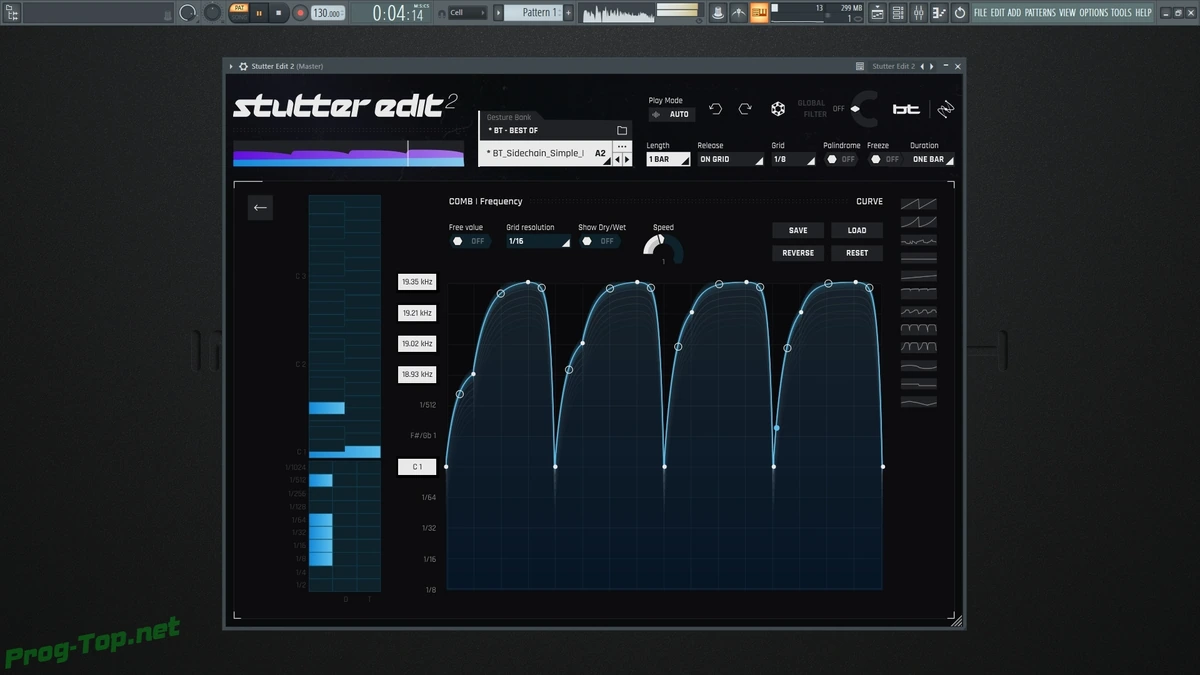This screenshot has width=1200, height=675.
Task: Select the first curve preset thumbnail (ramp)
Action: tap(919, 204)
